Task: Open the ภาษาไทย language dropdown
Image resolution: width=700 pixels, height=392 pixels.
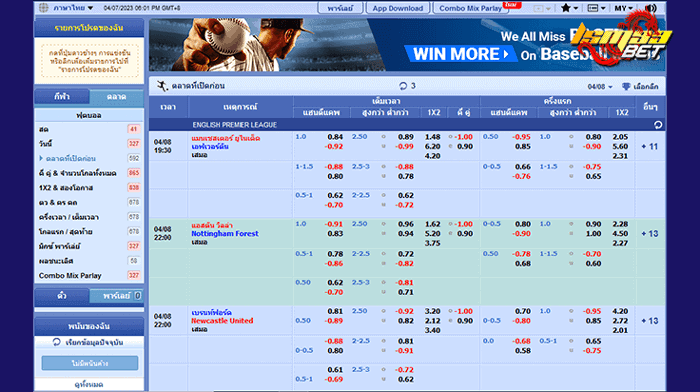Action: click(73, 8)
